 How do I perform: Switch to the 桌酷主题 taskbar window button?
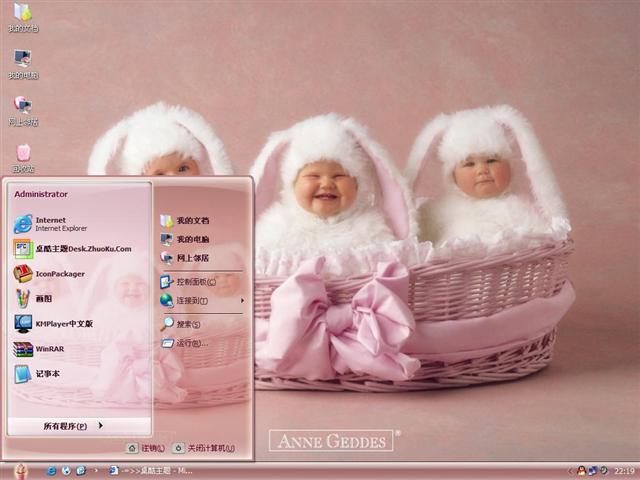[x=151, y=471]
